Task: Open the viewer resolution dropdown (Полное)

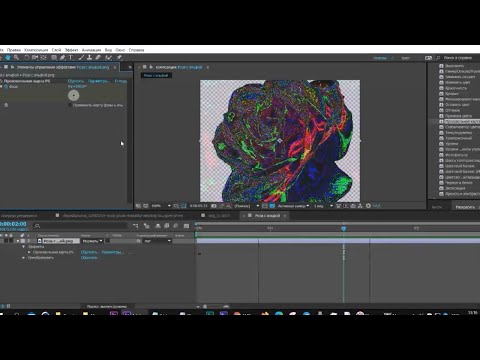Action: pos(247,206)
